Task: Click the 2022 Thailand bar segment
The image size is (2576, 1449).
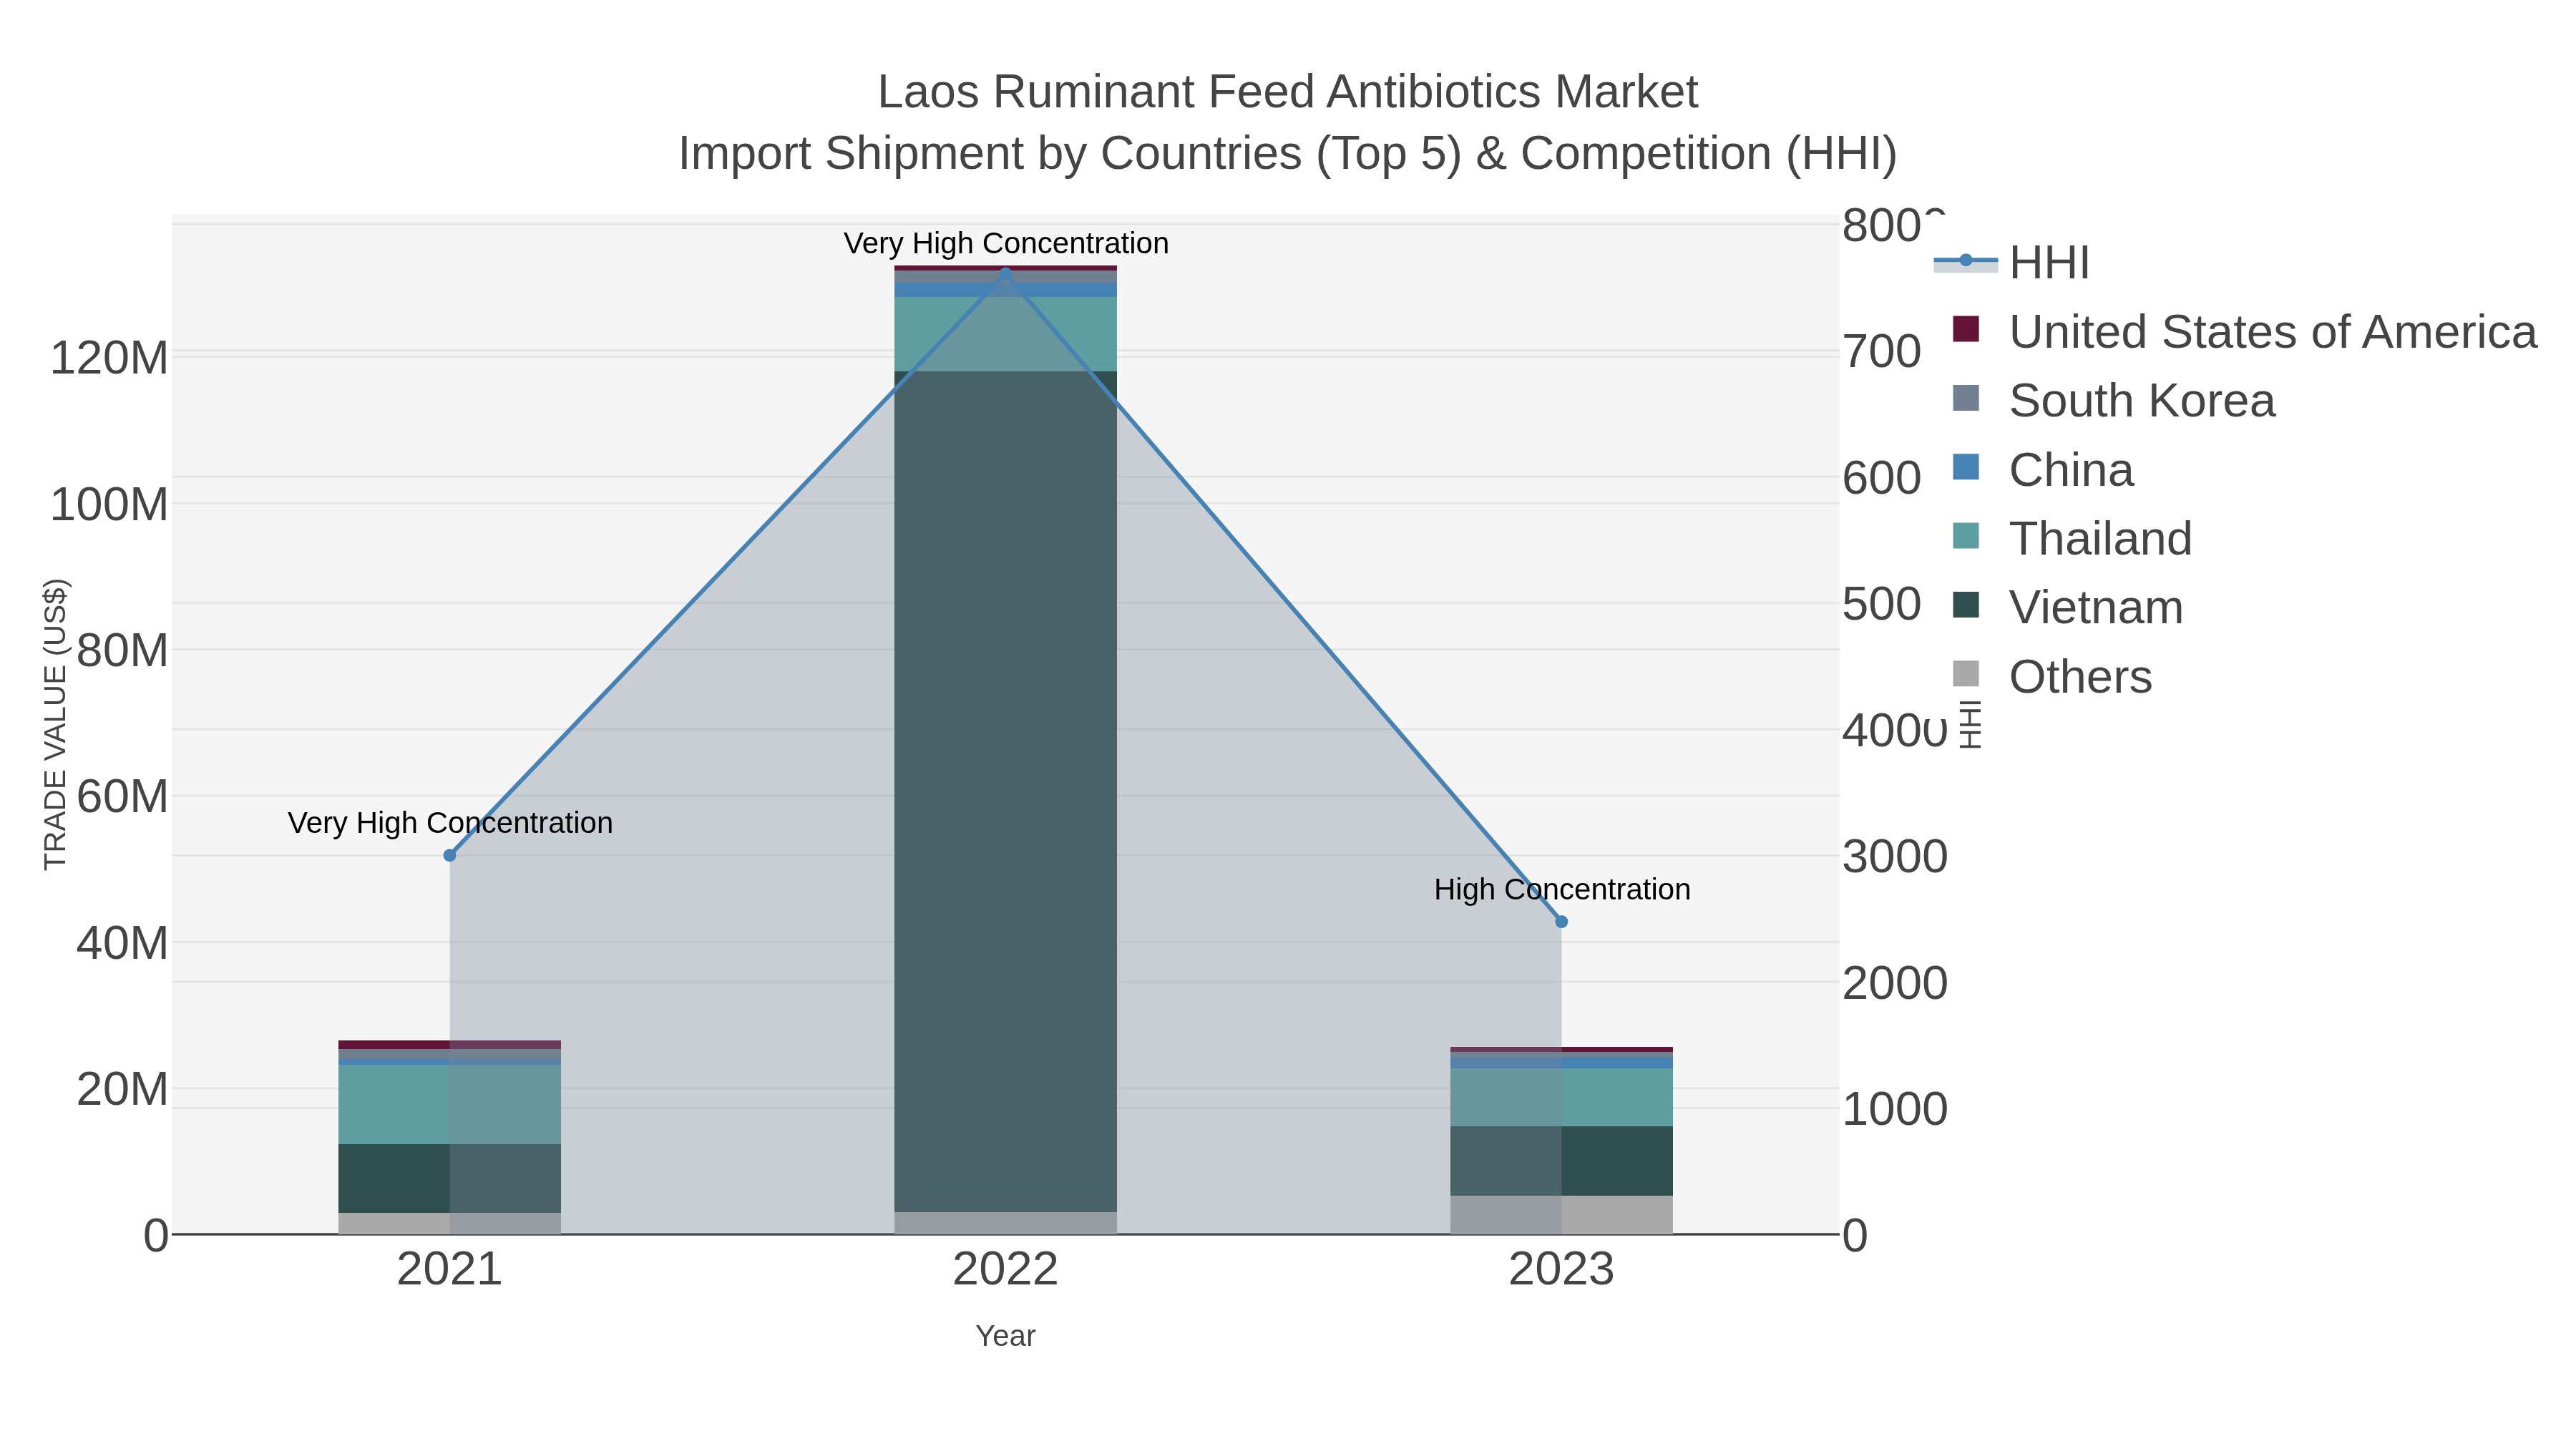Action: pyautogui.click(x=1006, y=334)
